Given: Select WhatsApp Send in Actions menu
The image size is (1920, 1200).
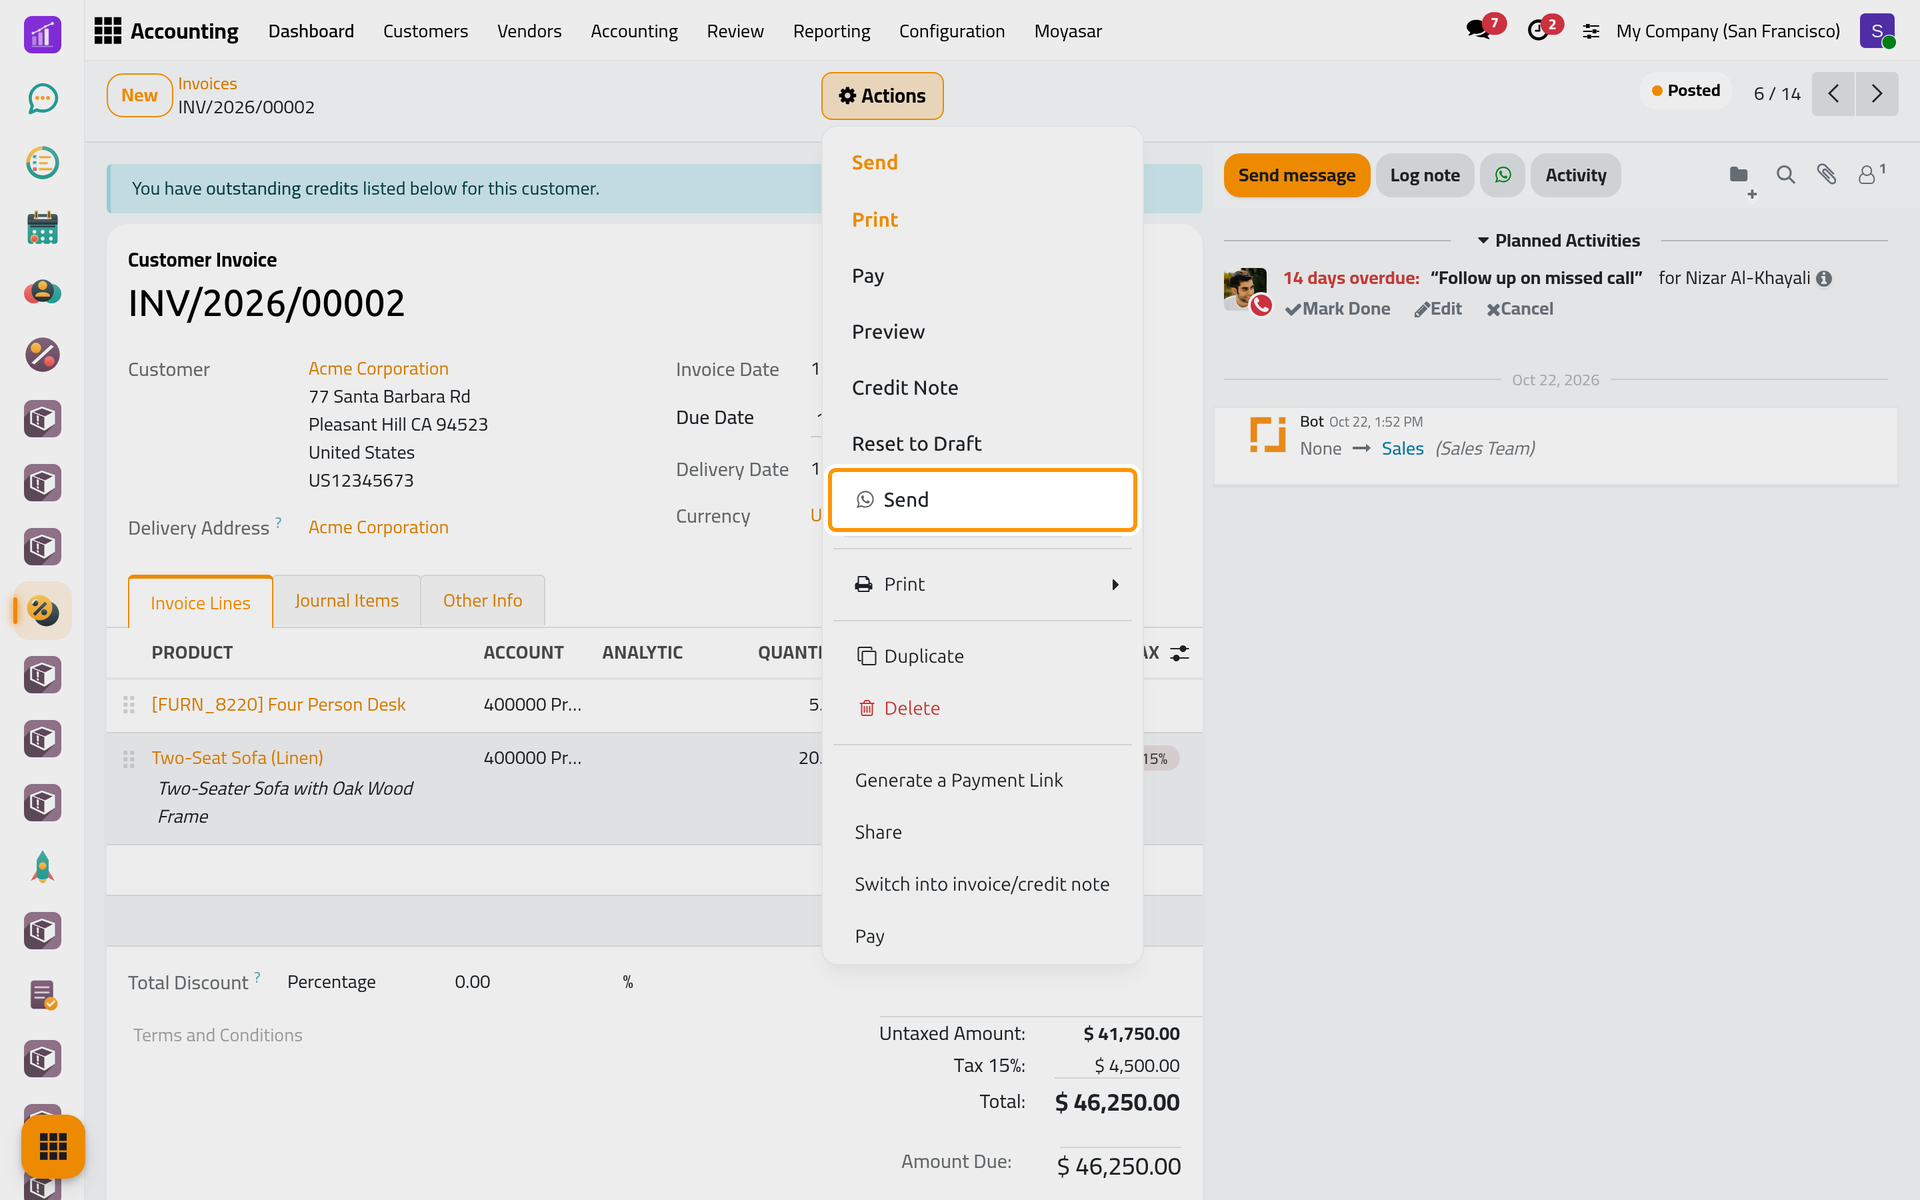Looking at the screenshot, I should [x=982, y=500].
